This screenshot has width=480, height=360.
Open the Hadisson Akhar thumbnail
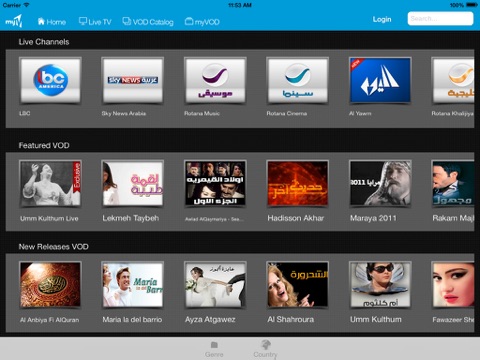[297, 183]
